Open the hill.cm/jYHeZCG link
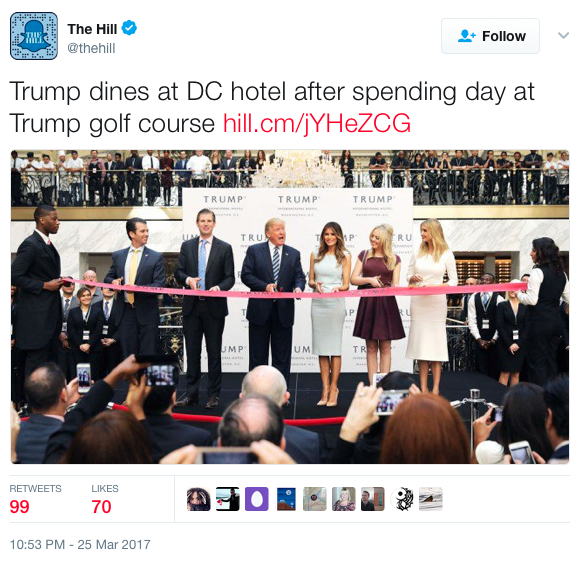The image size is (588, 563). (x=317, y=123)
